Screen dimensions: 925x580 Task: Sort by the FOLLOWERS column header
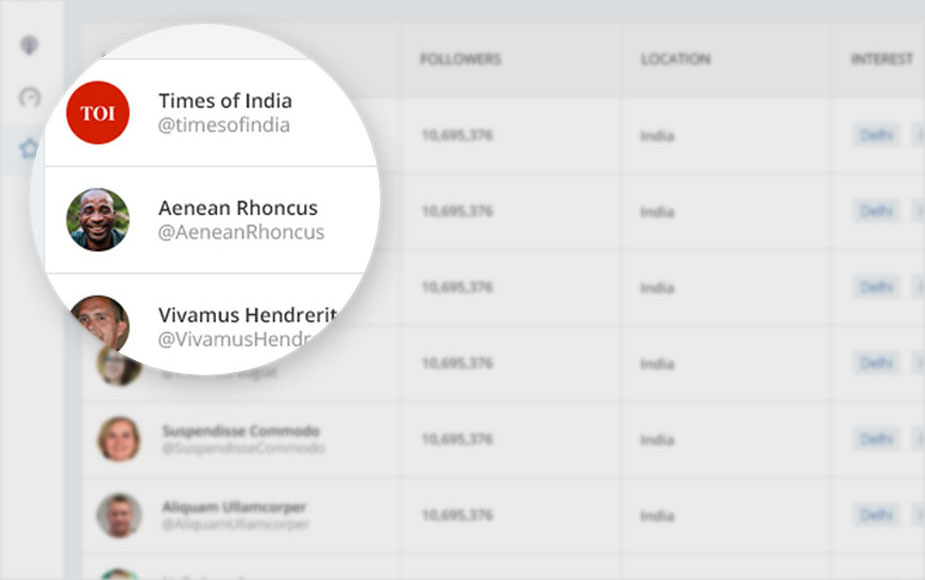click(x=461, y=59)
